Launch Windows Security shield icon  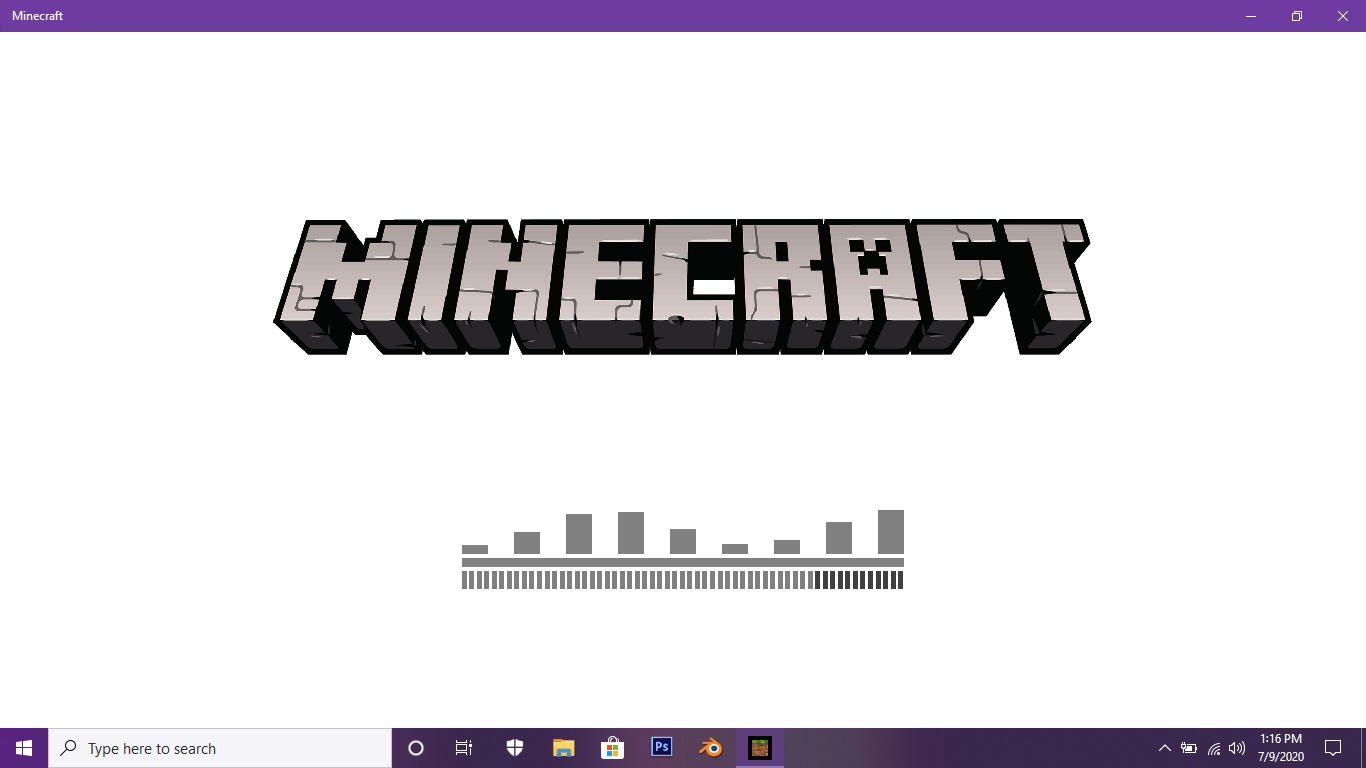pos(514,748)
